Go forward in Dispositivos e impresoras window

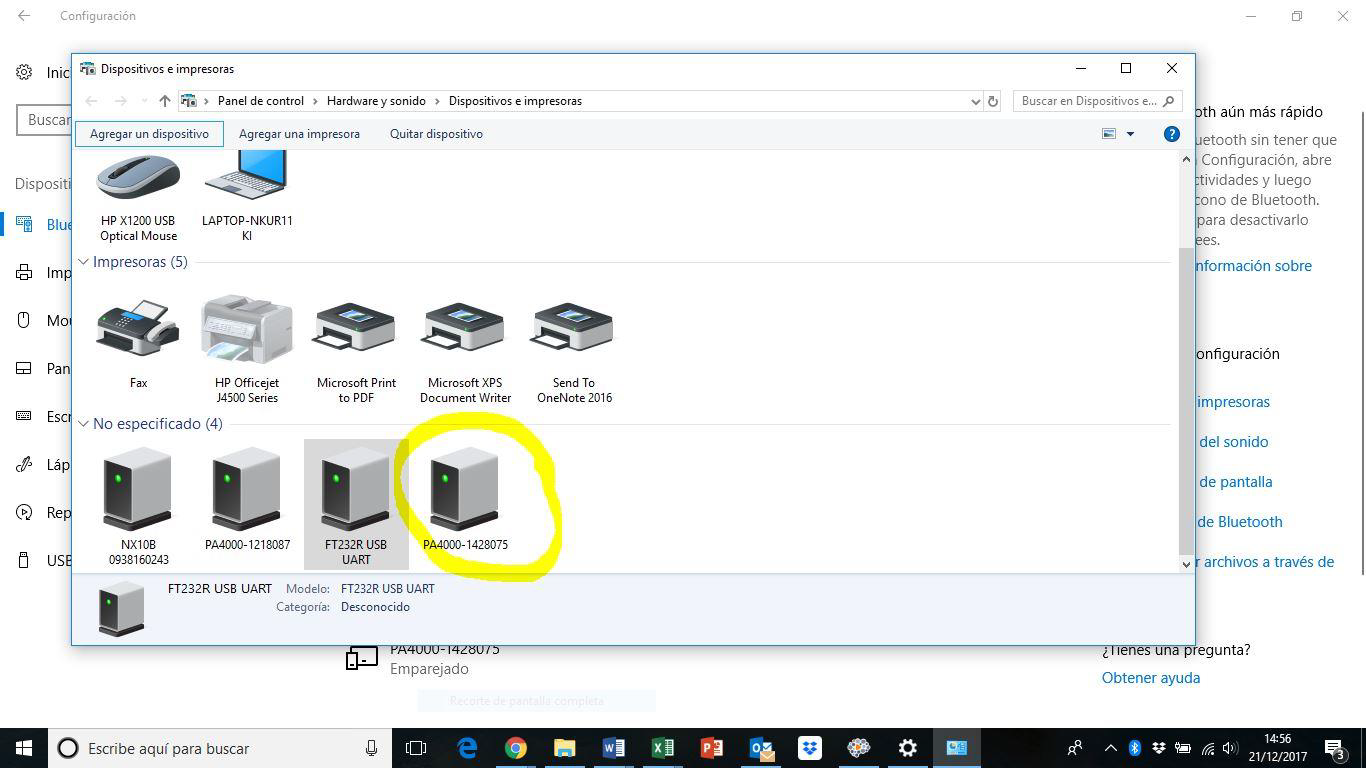click(121, 101)
